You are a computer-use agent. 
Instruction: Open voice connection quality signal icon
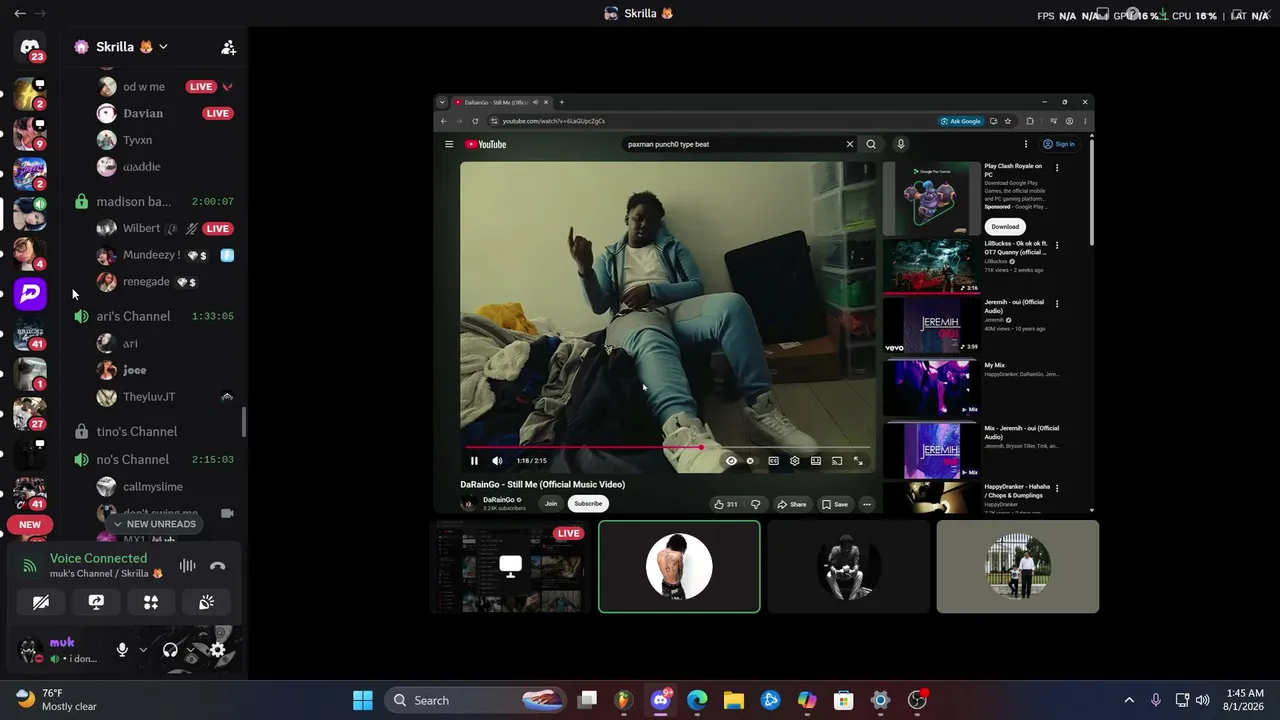[30, 566]
